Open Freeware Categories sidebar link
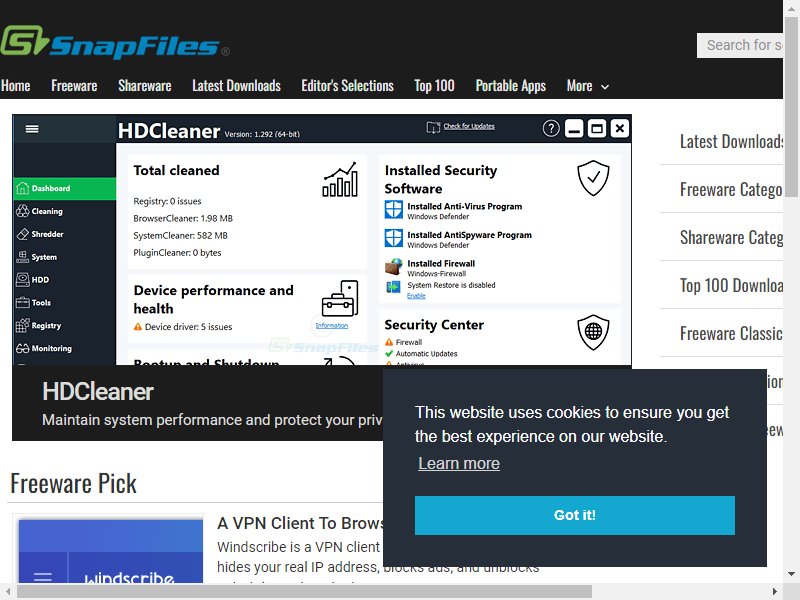 [731, 189]
